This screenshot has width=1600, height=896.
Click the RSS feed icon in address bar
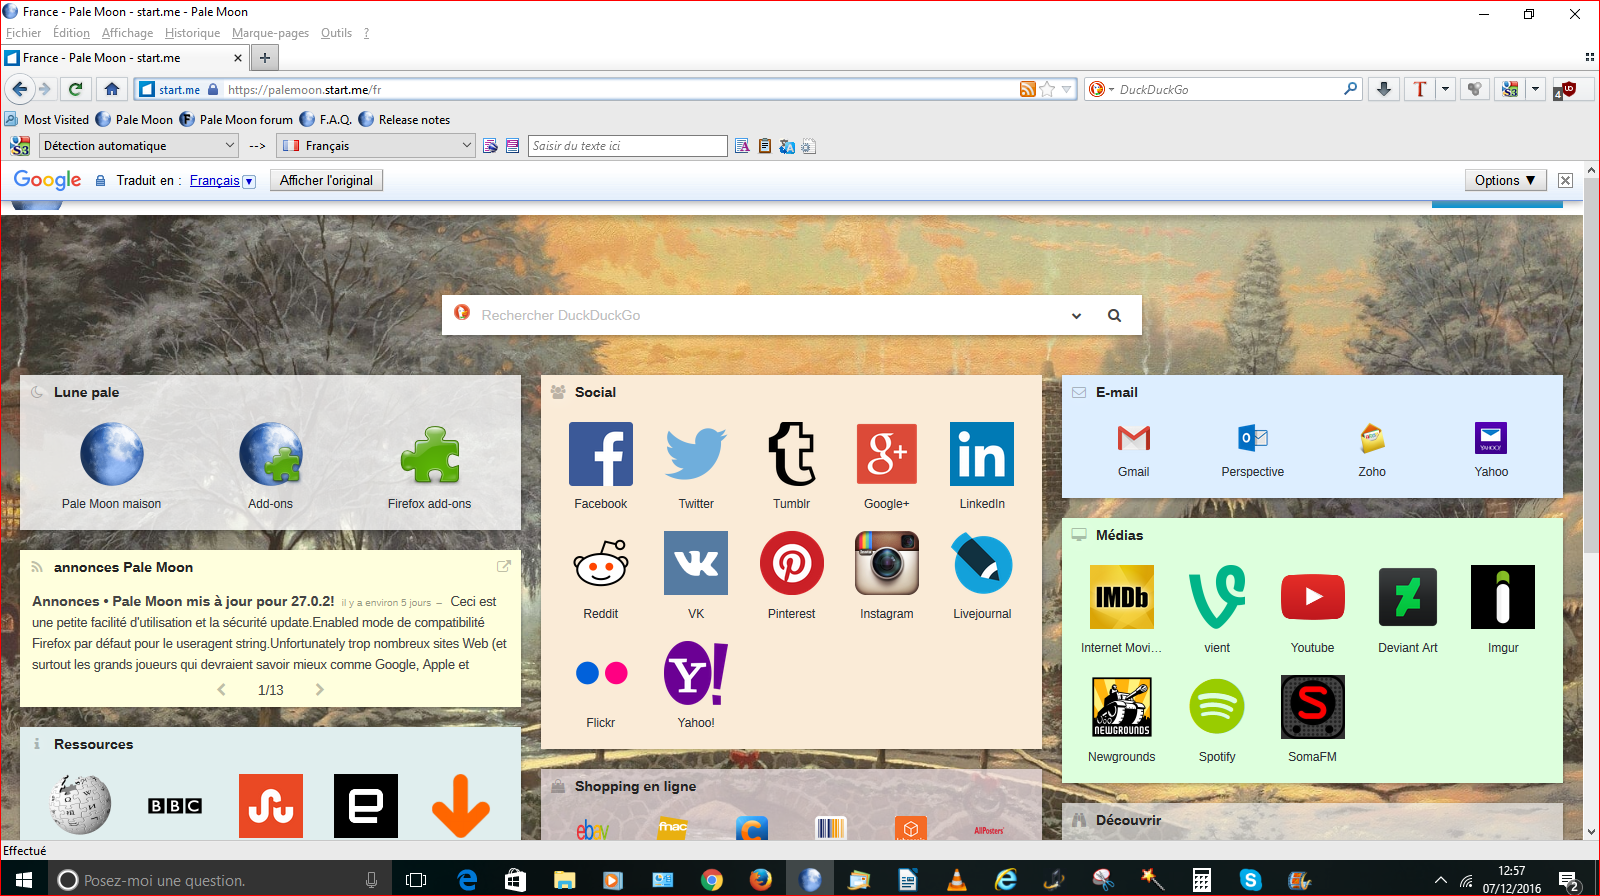tap(1027, 89)
